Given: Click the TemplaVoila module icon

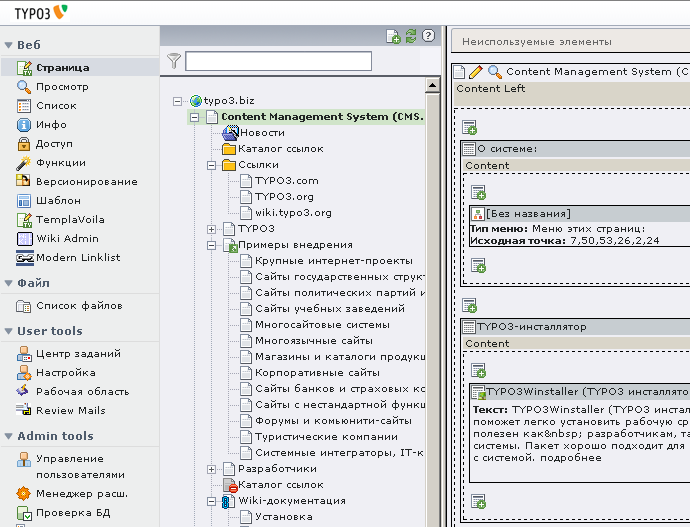Looking at the screenshot, I should pos(24,220).
